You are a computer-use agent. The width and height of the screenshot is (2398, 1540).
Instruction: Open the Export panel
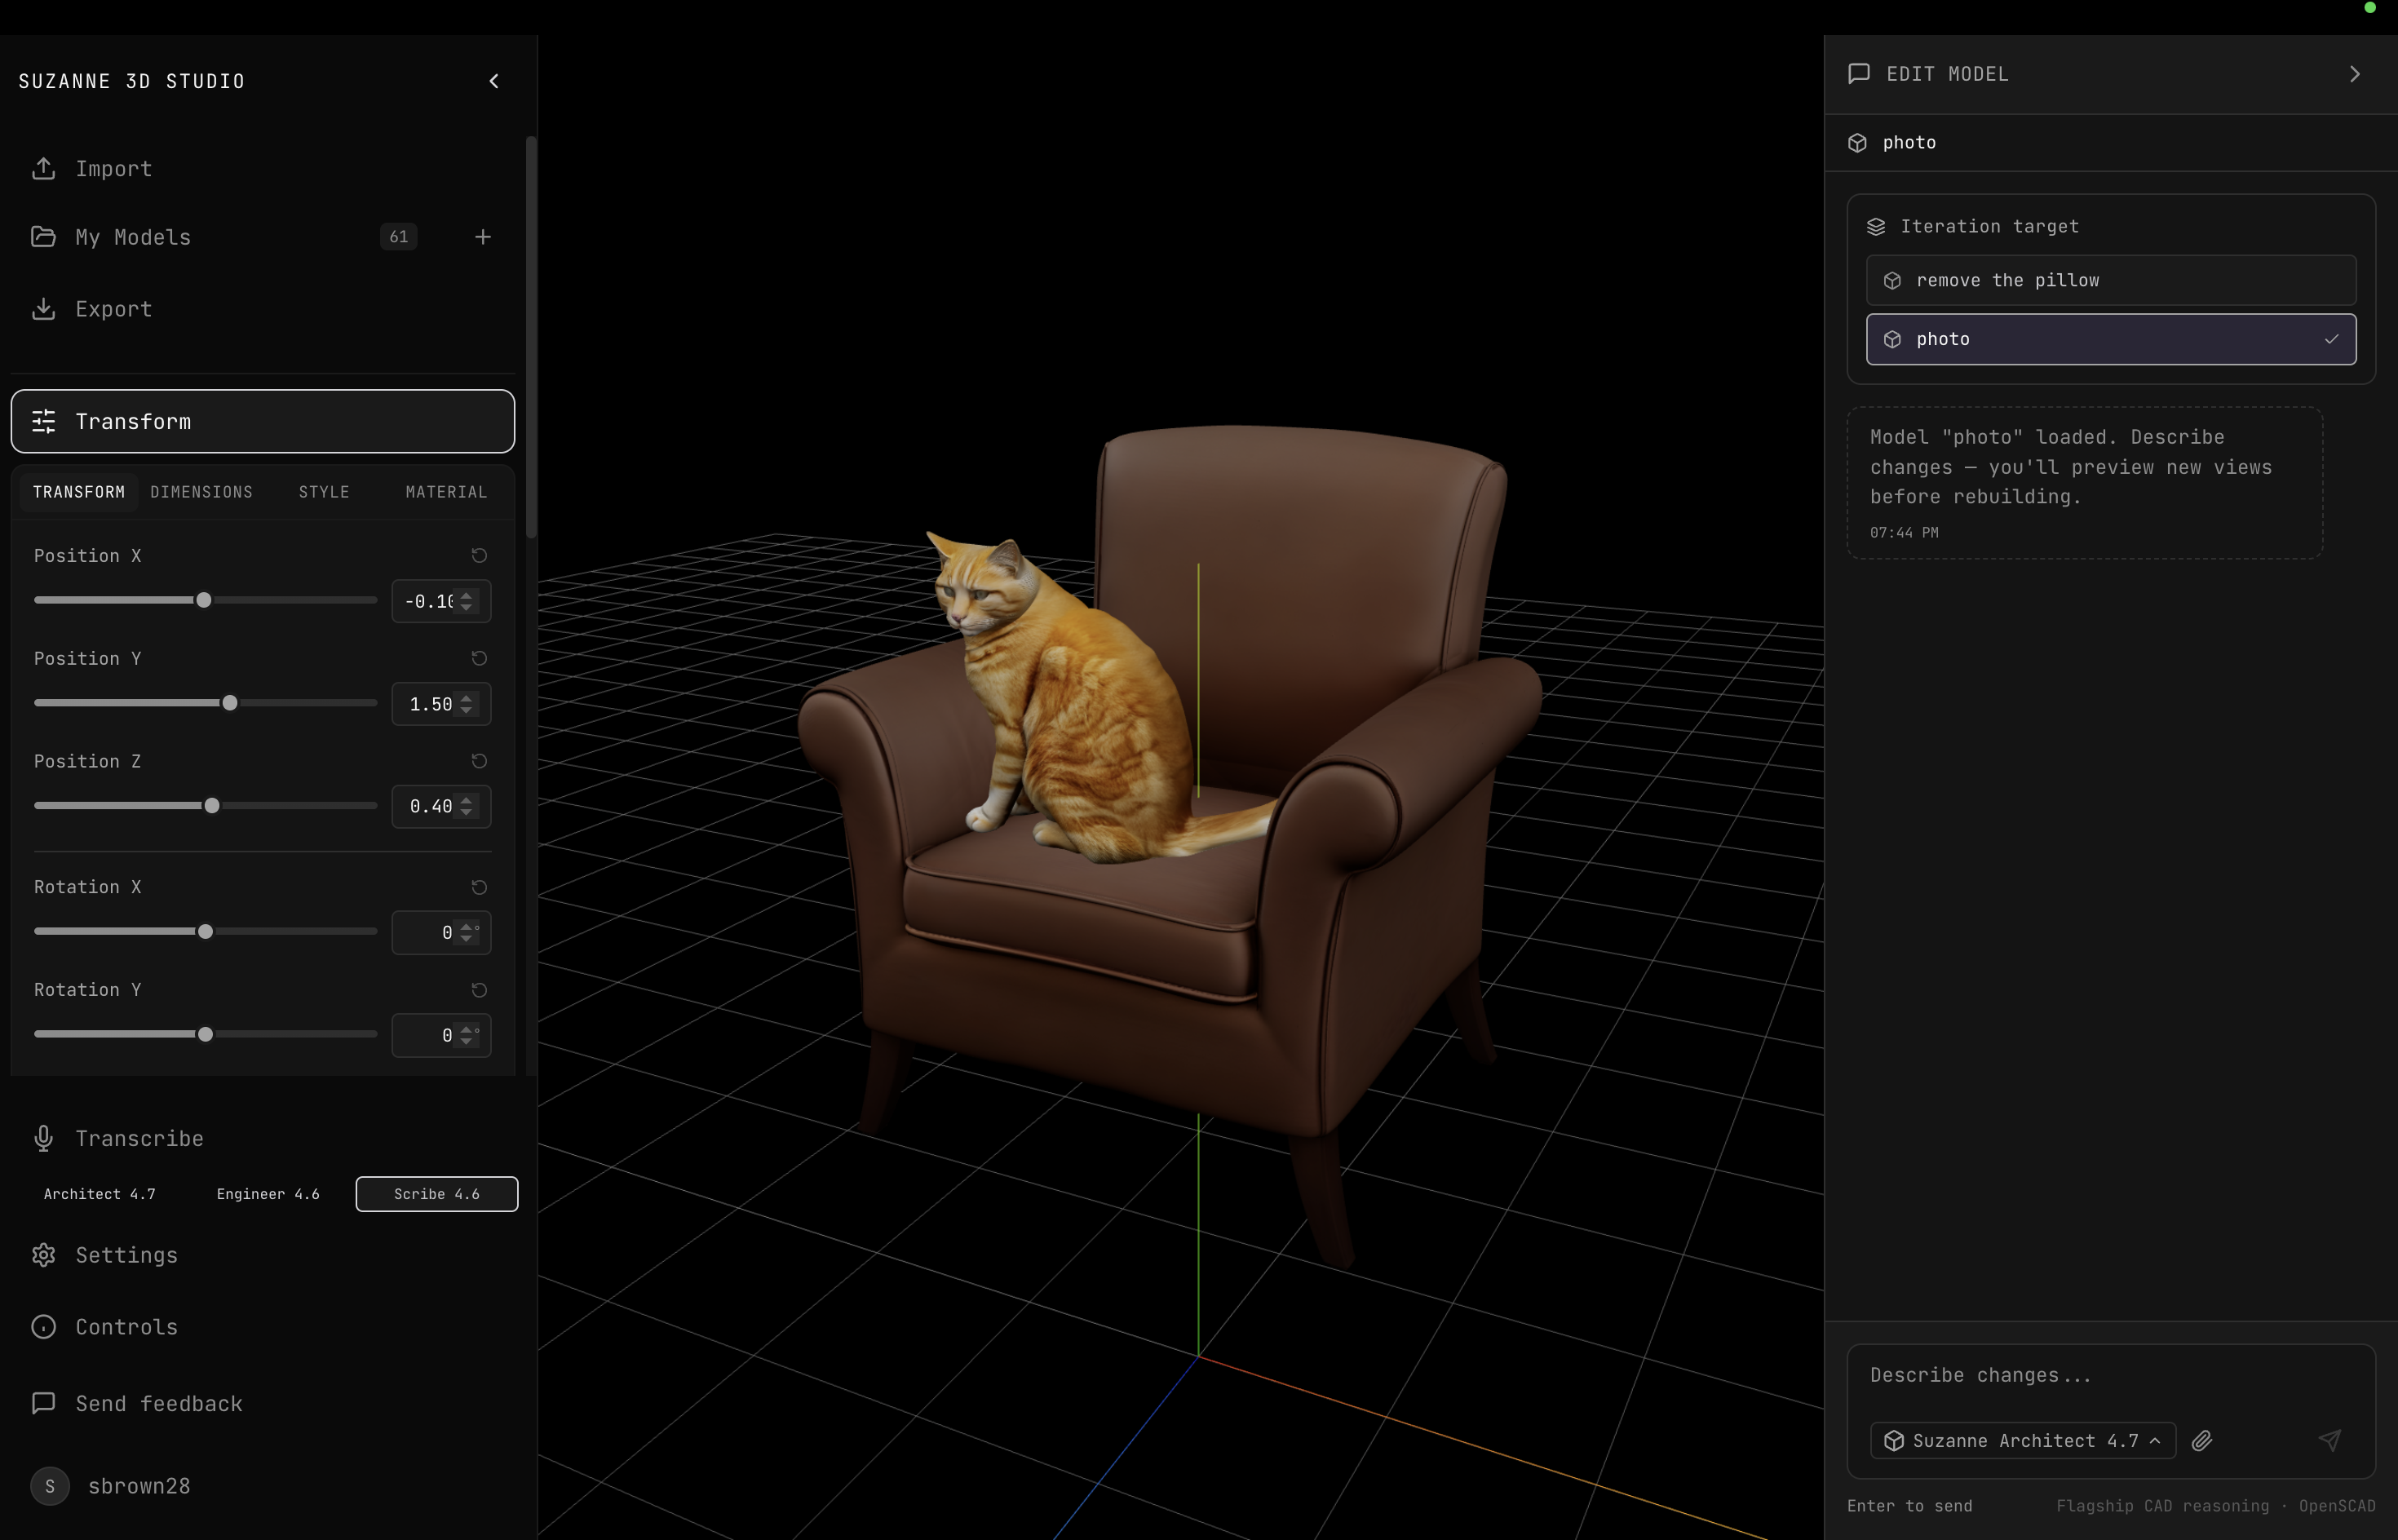click(112, 308)
